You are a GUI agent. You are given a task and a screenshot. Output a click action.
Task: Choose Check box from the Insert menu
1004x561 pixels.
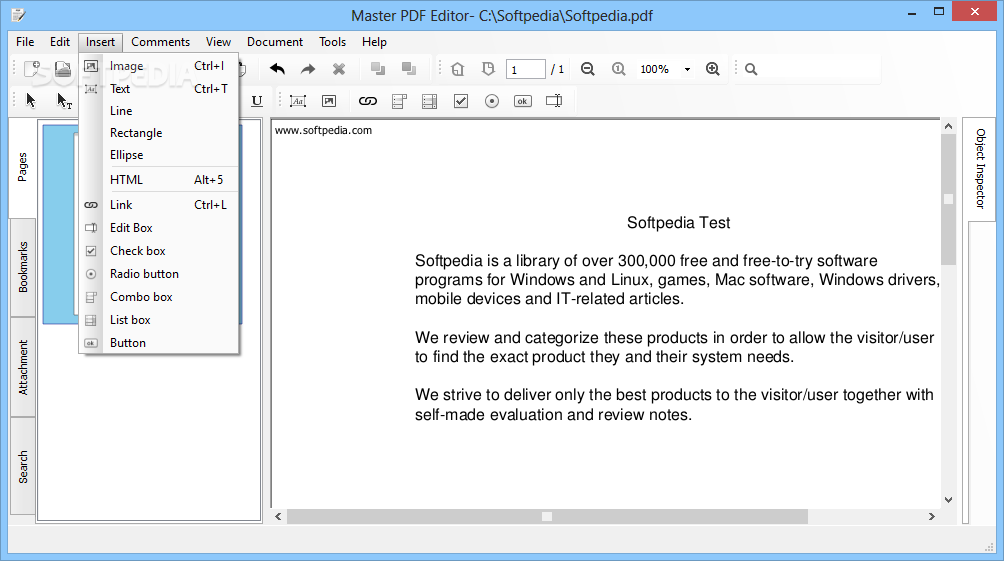pyautogui.click(x=159, y=251)
